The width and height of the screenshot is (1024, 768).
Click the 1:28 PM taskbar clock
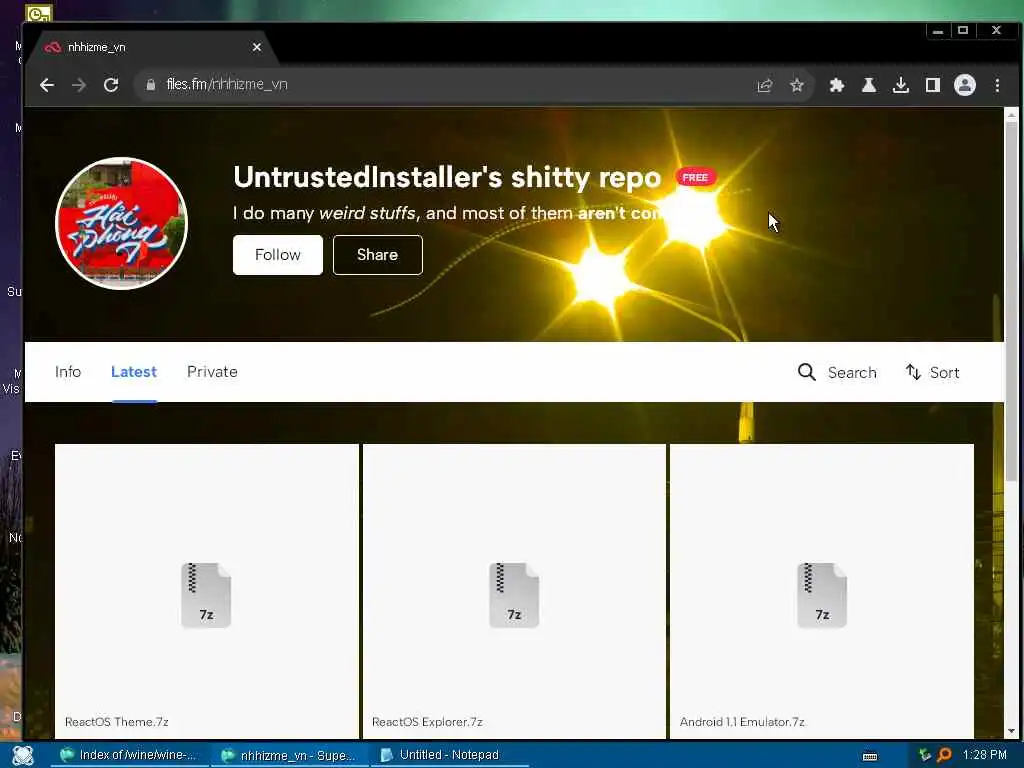(x=985, y=755)
